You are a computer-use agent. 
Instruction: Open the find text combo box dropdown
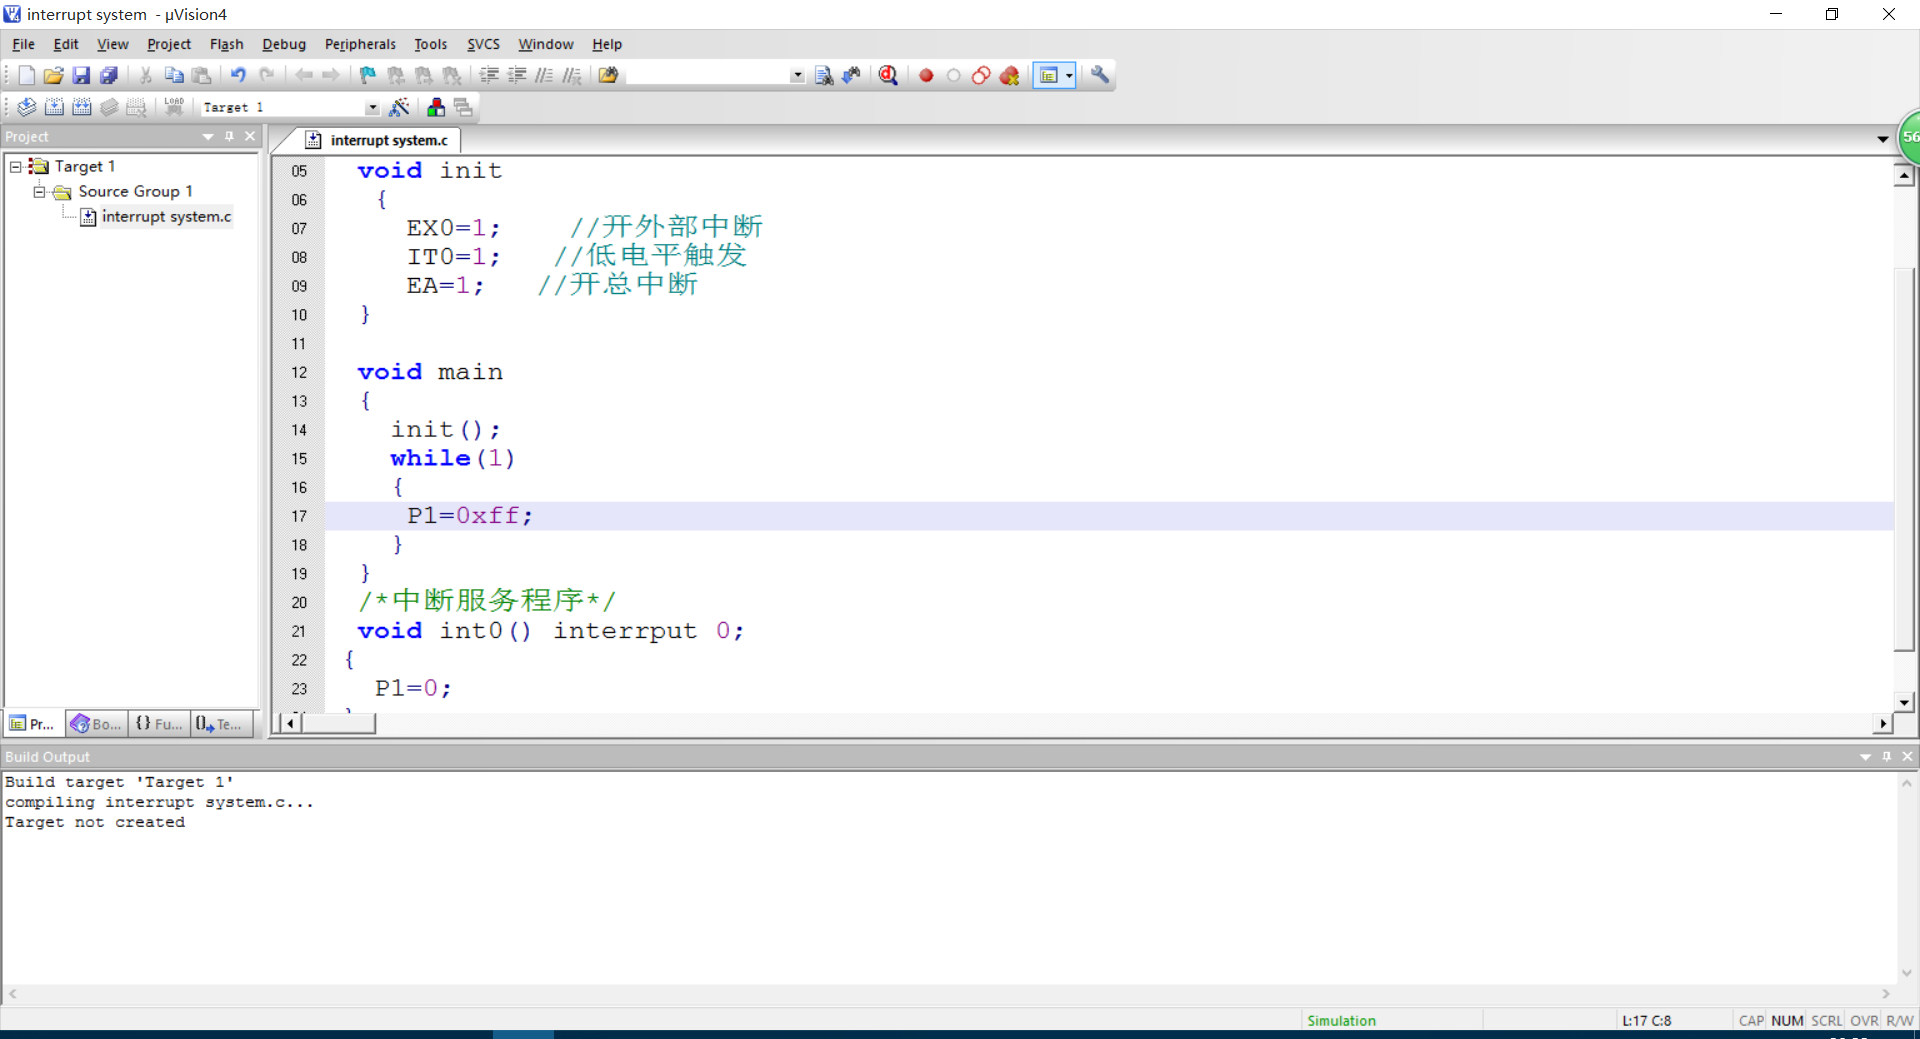point(797,75)
